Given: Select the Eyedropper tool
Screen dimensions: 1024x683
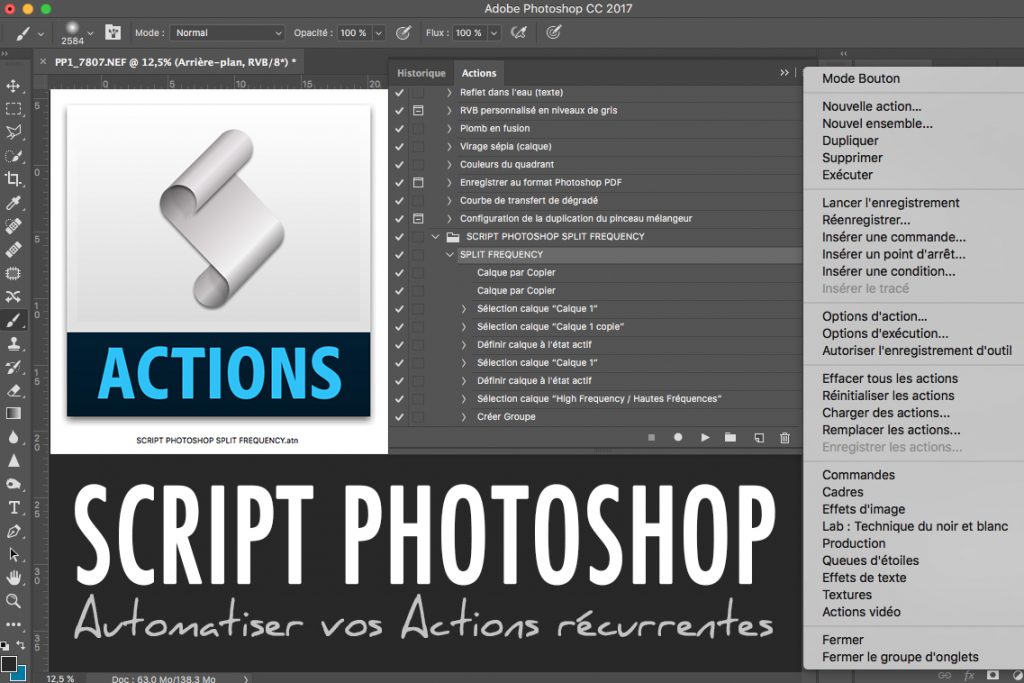Looking at the screenshot, I should click(x=13, y=202).
